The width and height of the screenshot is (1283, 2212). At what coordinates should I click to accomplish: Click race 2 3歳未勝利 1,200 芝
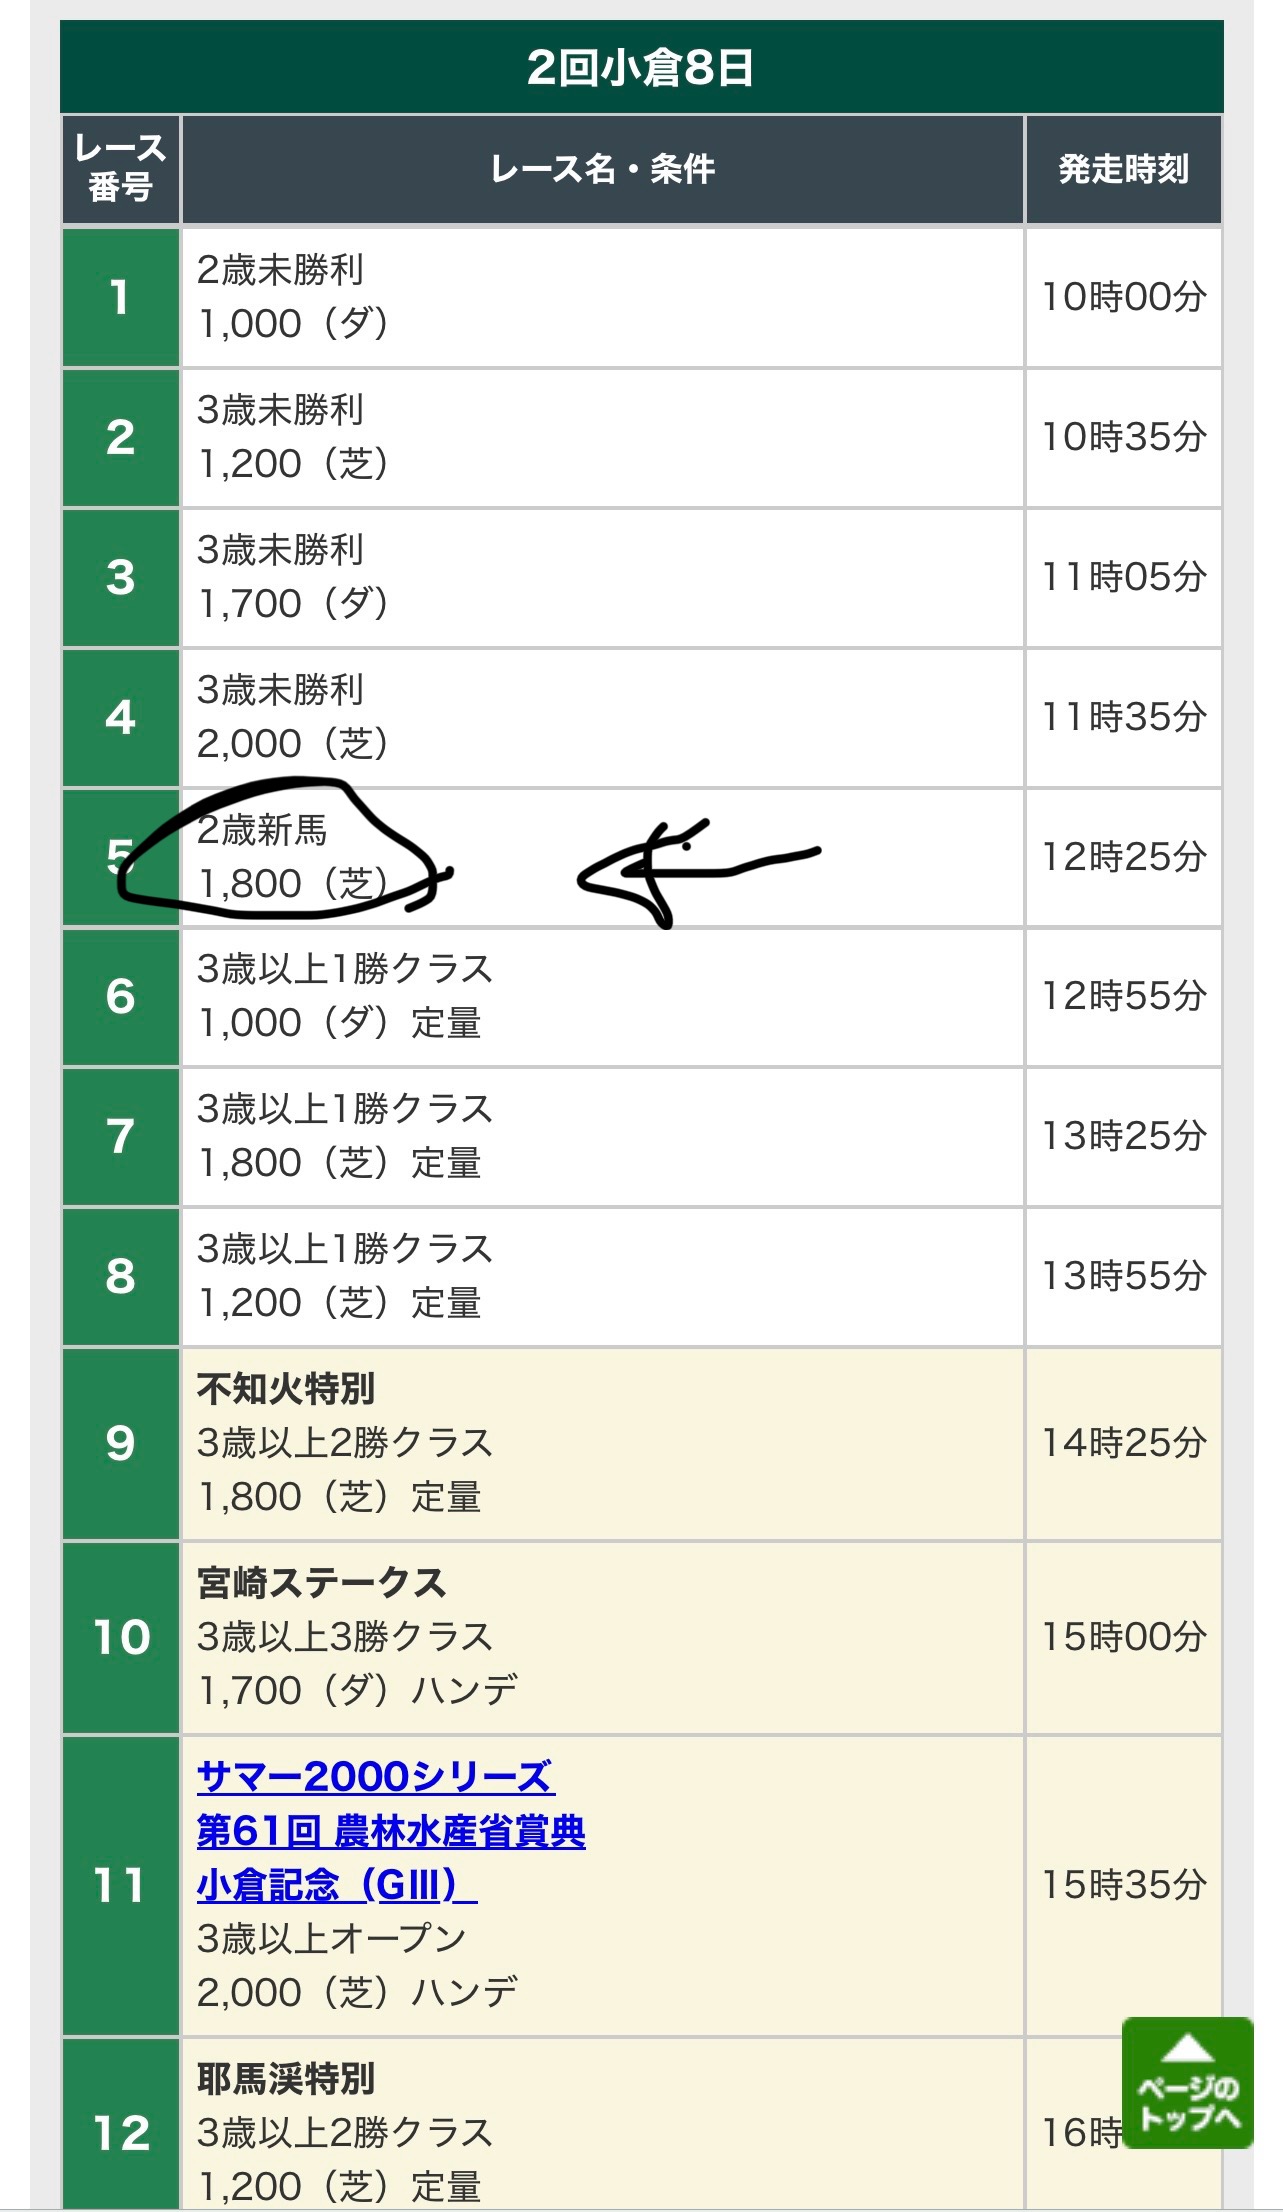tap(603, 437)
